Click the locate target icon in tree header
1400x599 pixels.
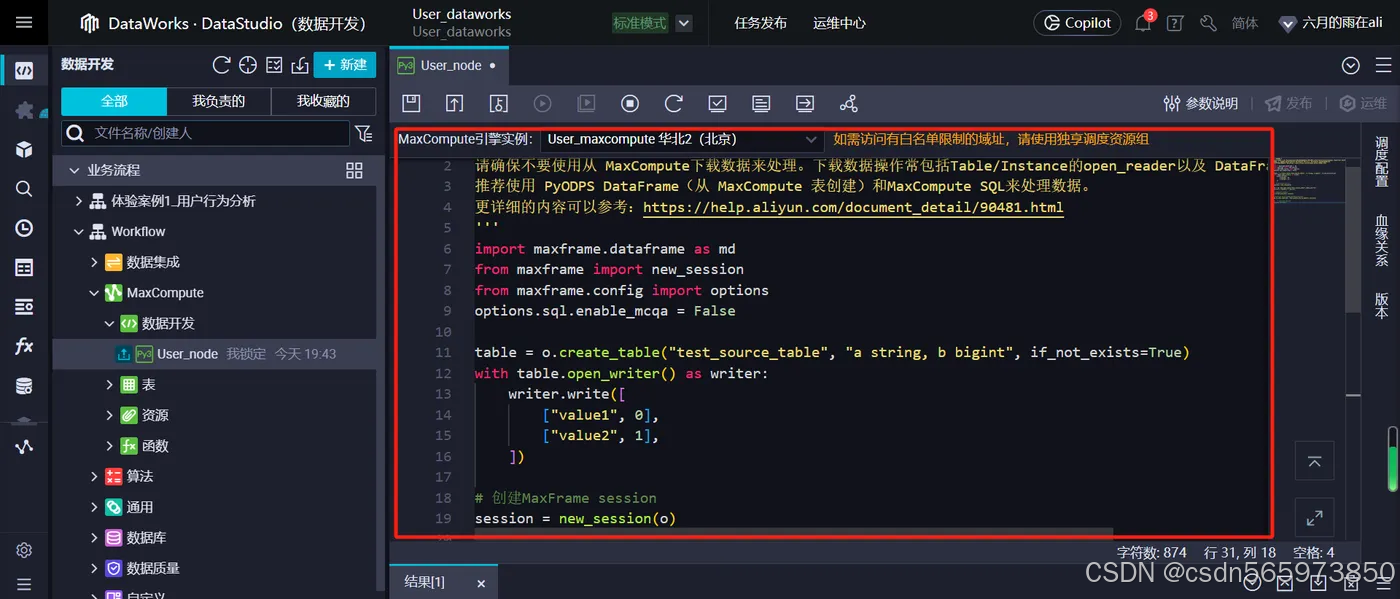(x=248, y=65)
